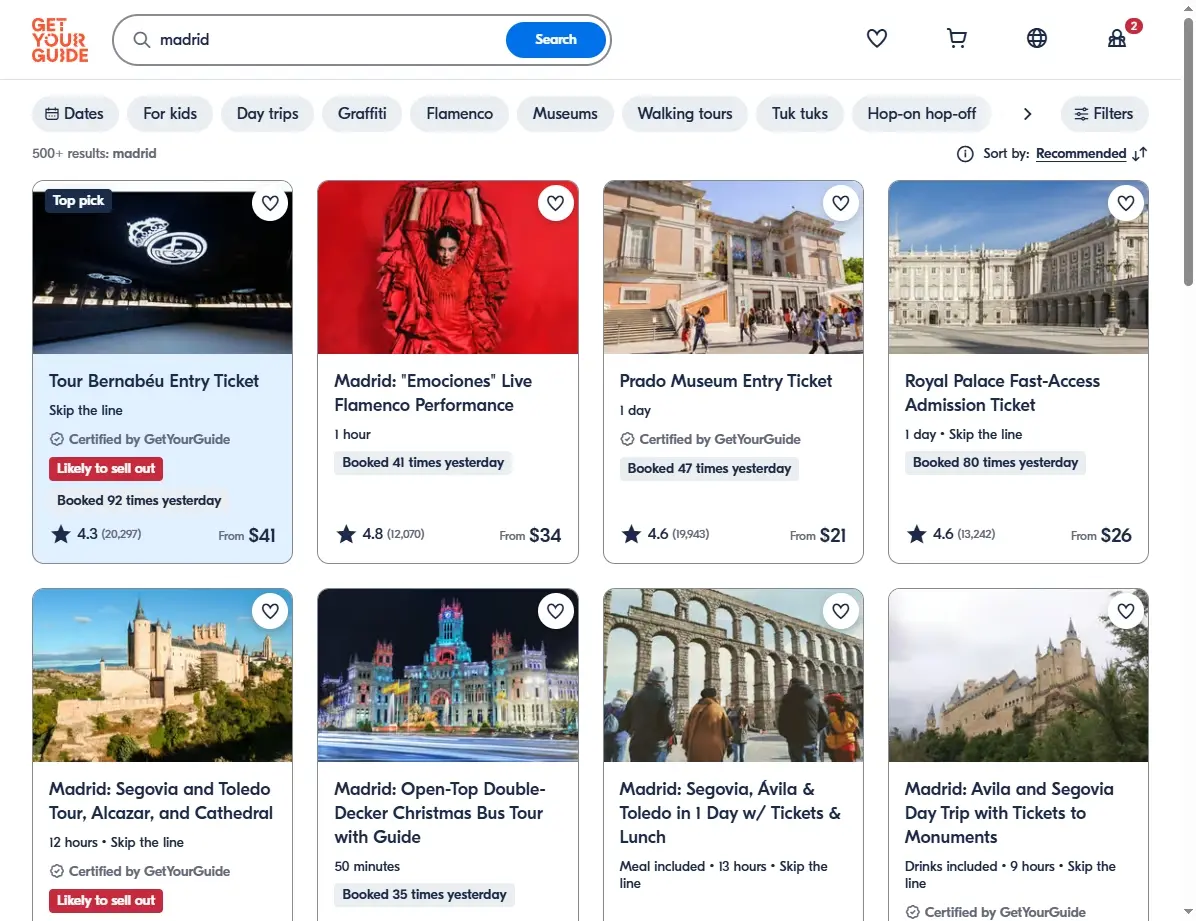Viewport: 1196px width, 921px height.
Task: Open Madrid Emociones Live Flamenco Performance title
Action: click(433, 393)
